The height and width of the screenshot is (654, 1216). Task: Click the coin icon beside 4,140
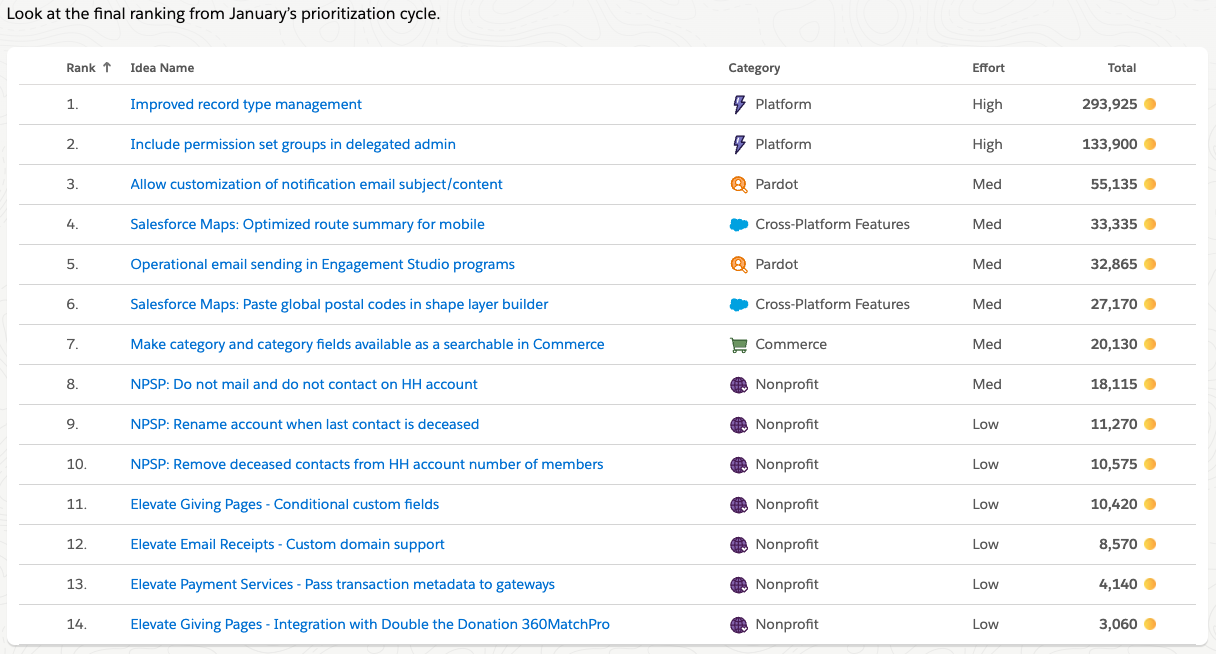1150,584
